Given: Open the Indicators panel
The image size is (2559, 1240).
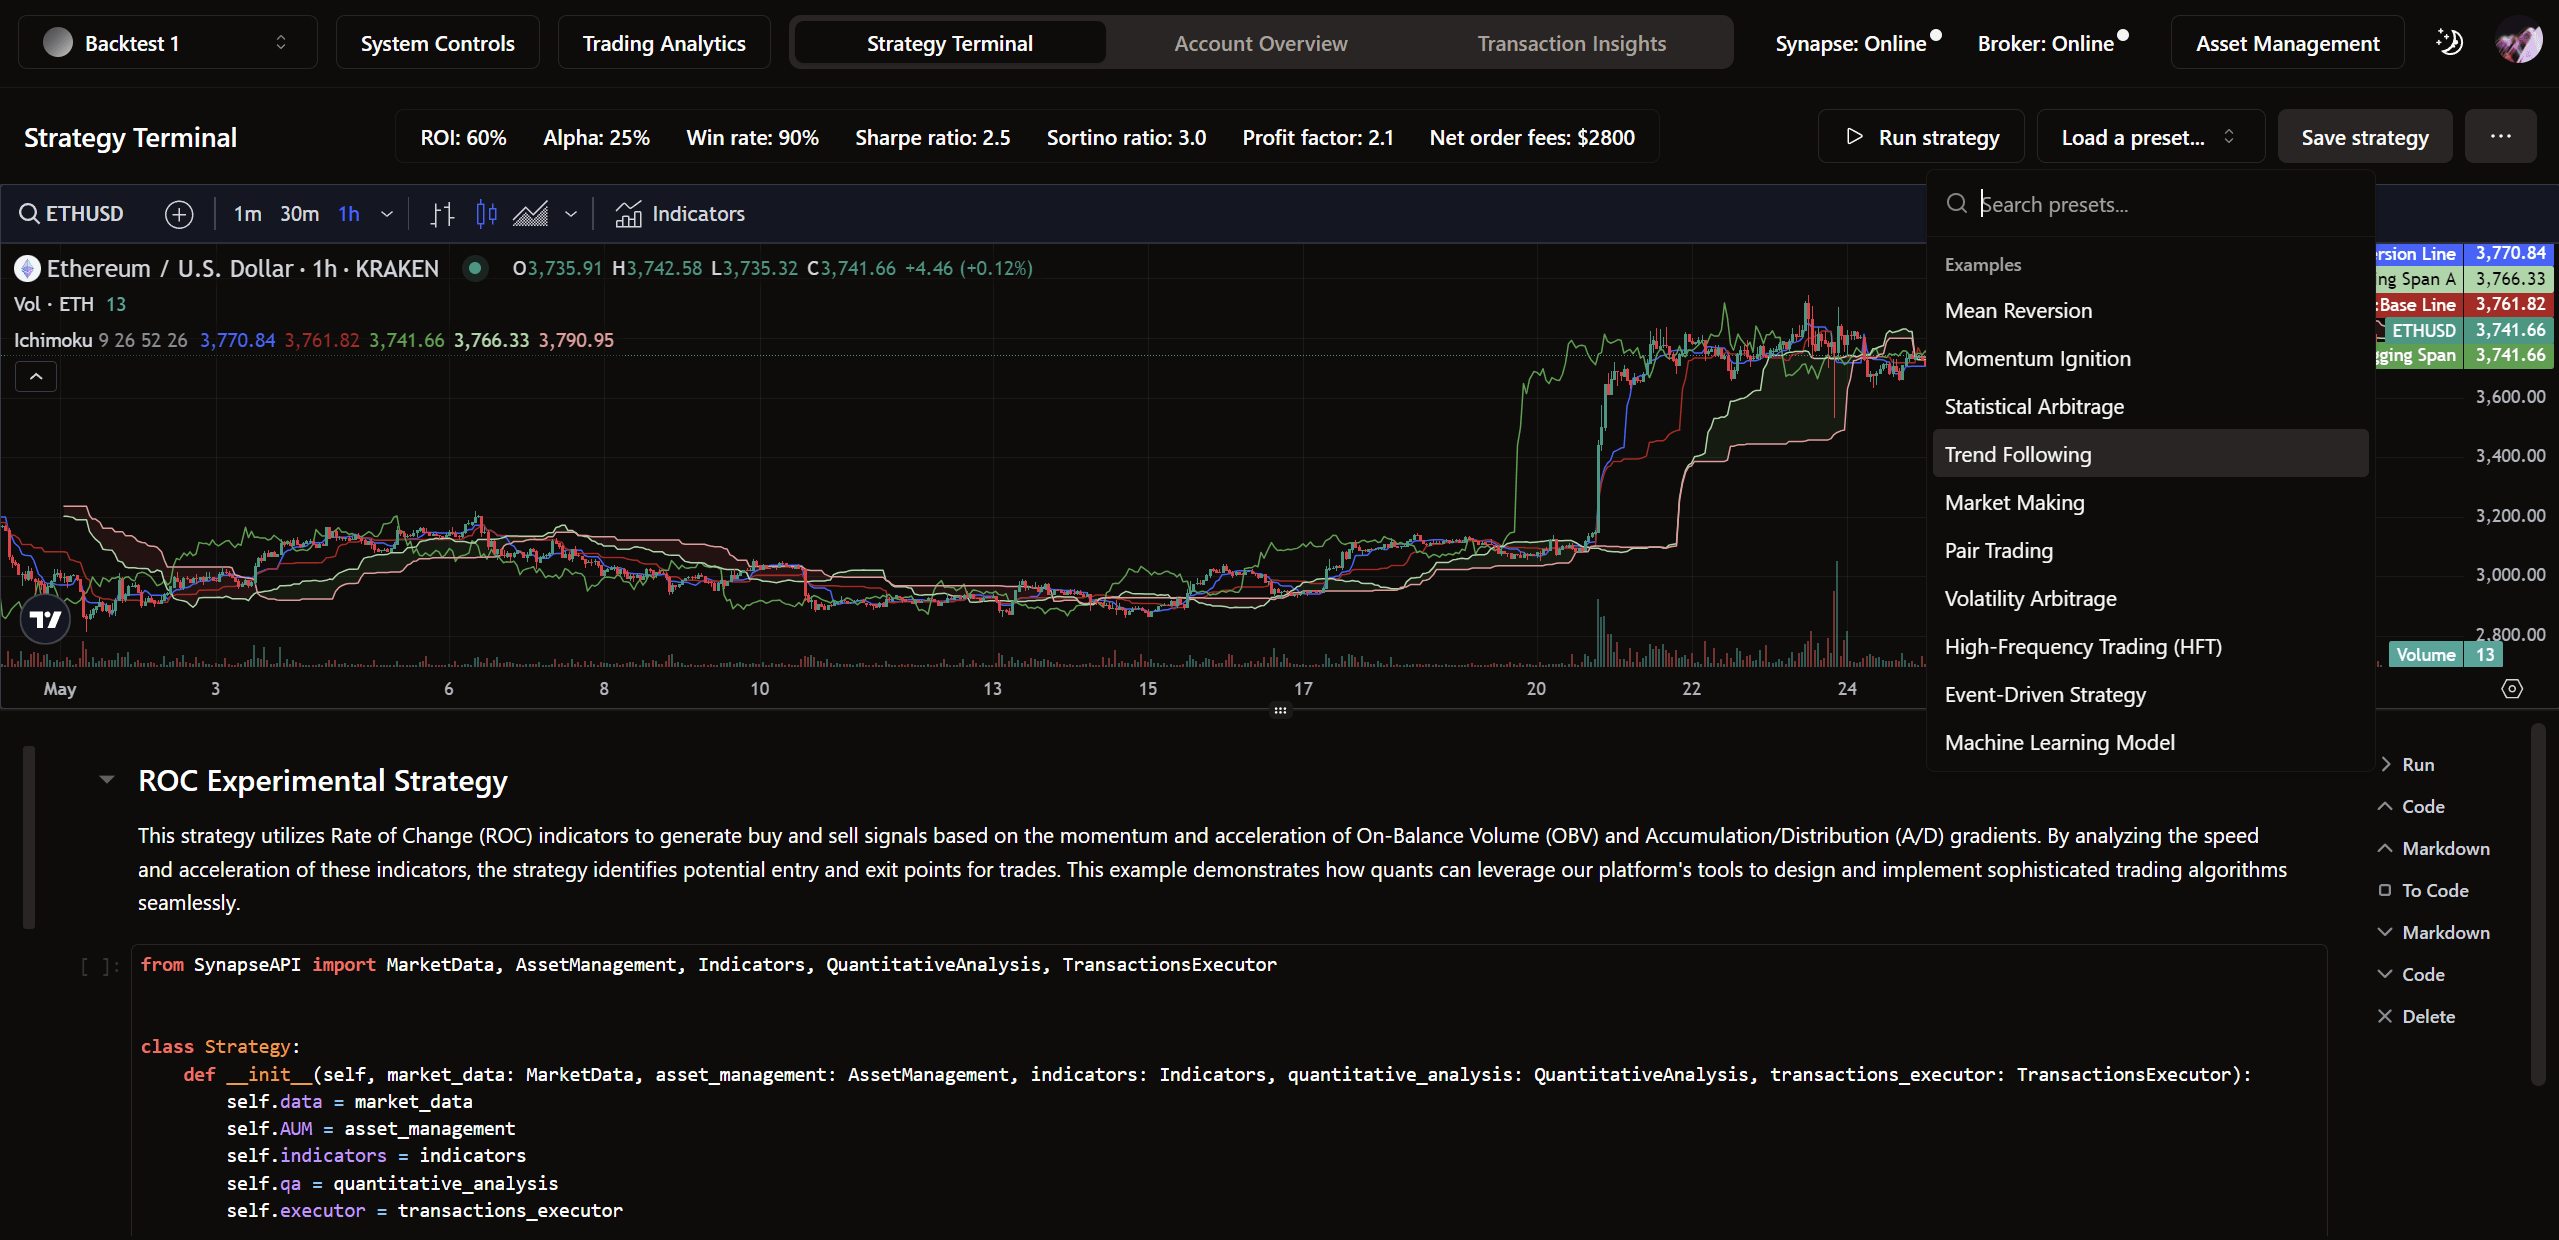Looking at the screenshot, I should [680, 214].
